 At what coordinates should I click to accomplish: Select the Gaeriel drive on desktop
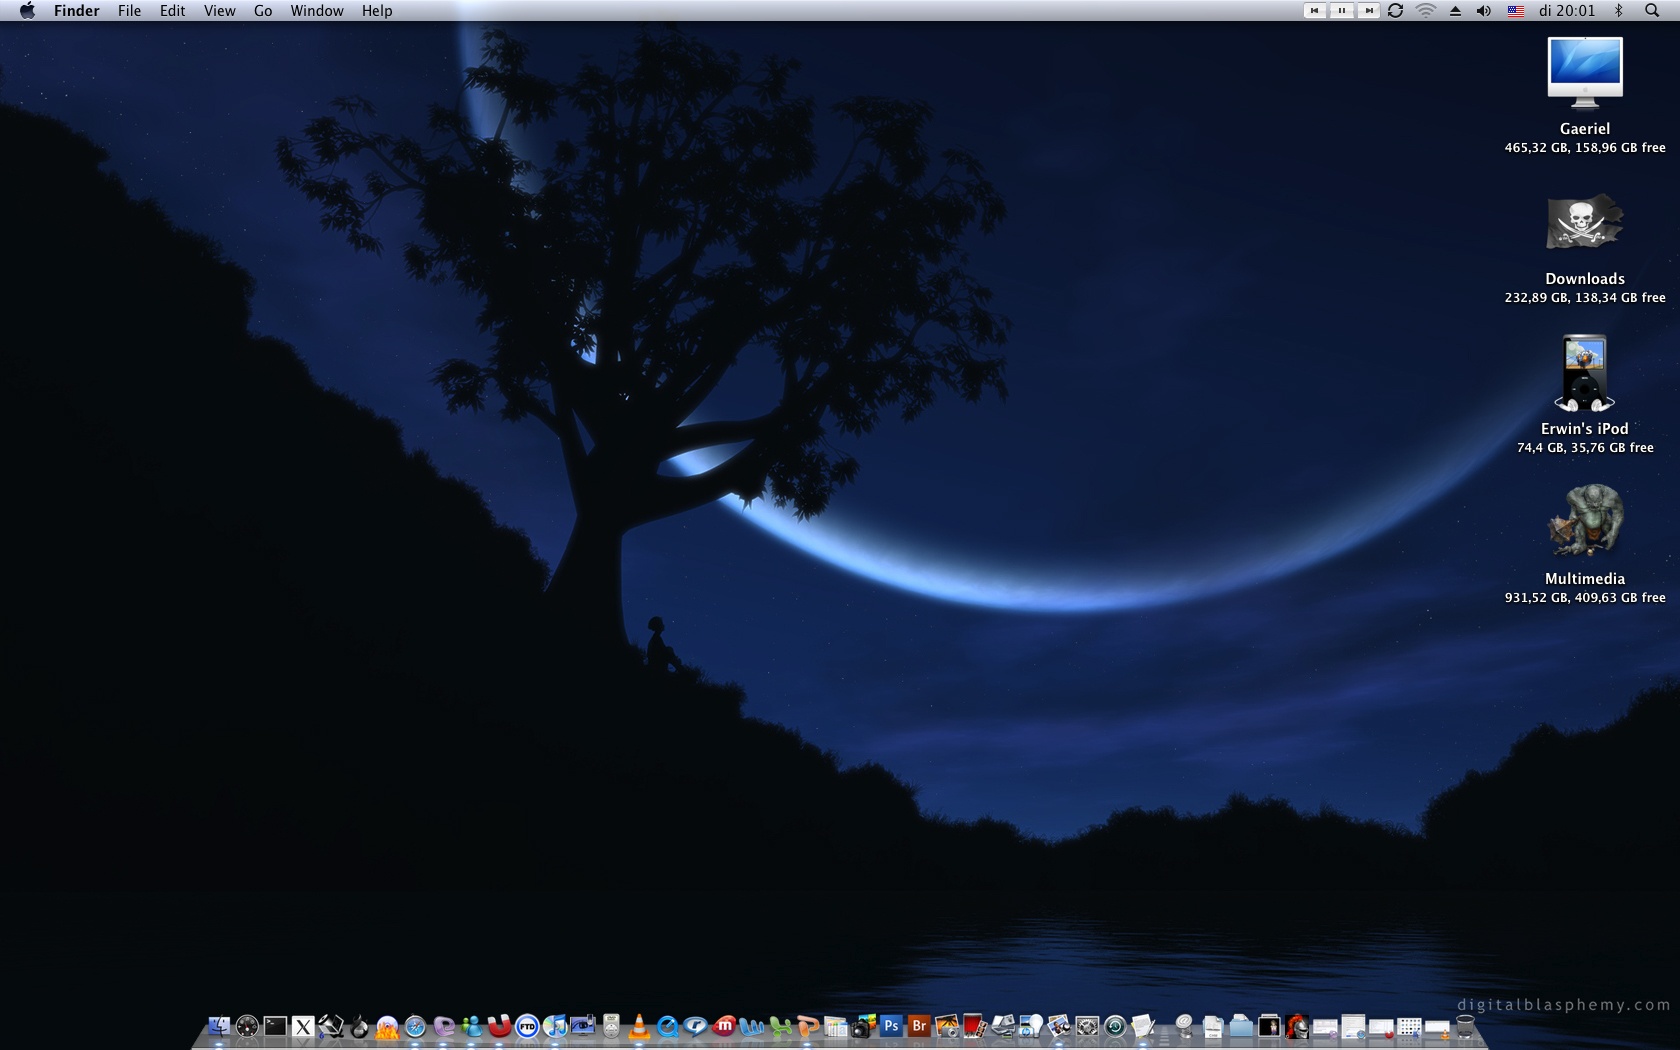pyautogui.click(x=1585, y=72)
